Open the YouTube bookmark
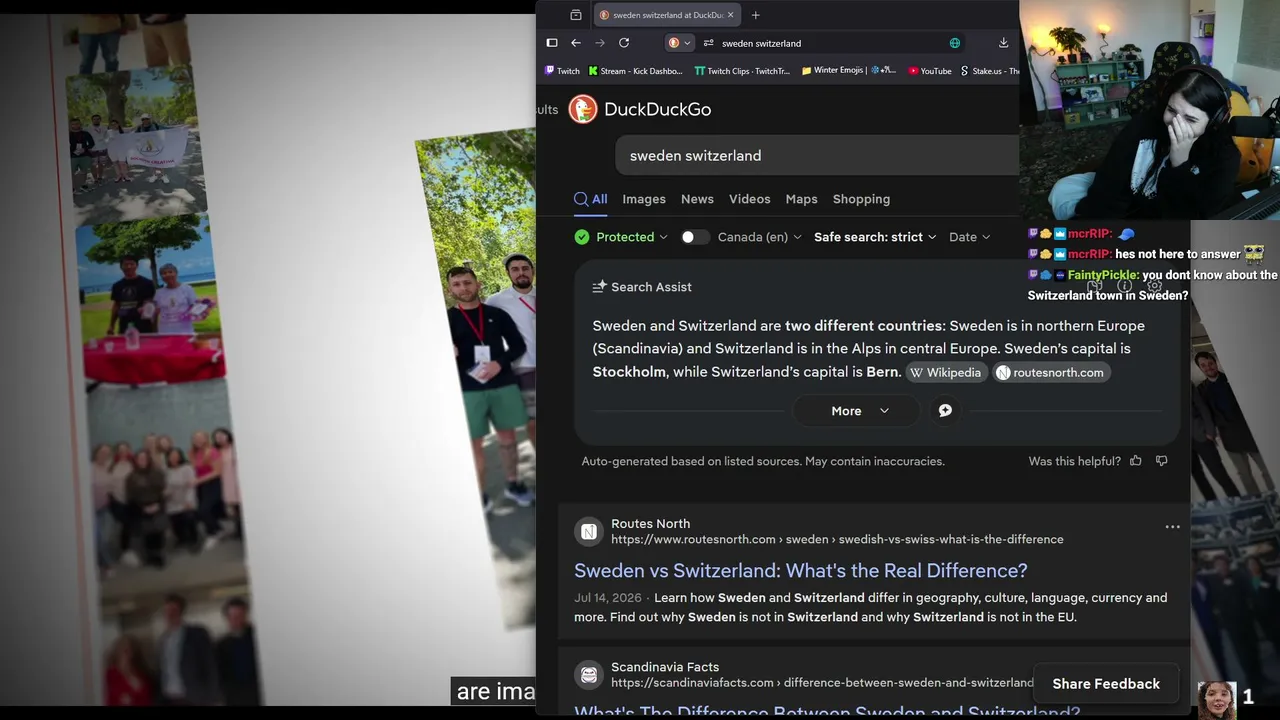 (x=930, y=71)
